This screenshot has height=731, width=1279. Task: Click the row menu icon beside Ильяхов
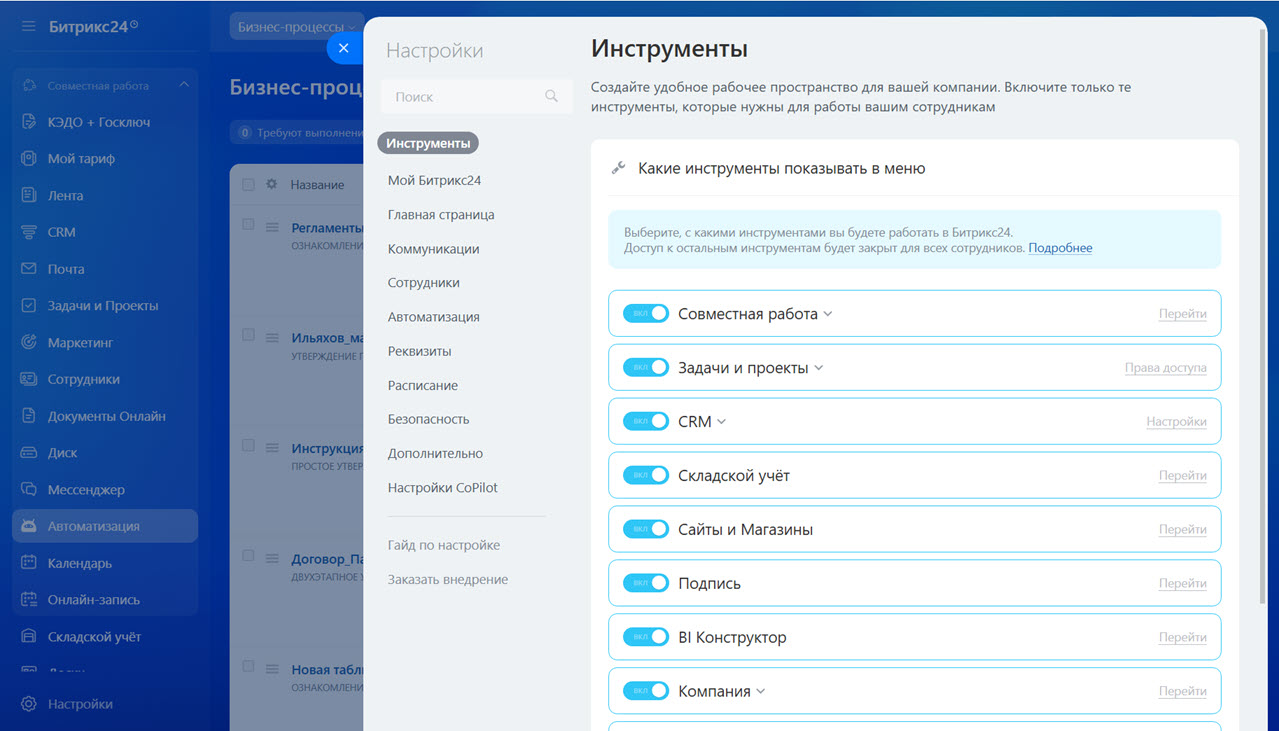point(272,338)
